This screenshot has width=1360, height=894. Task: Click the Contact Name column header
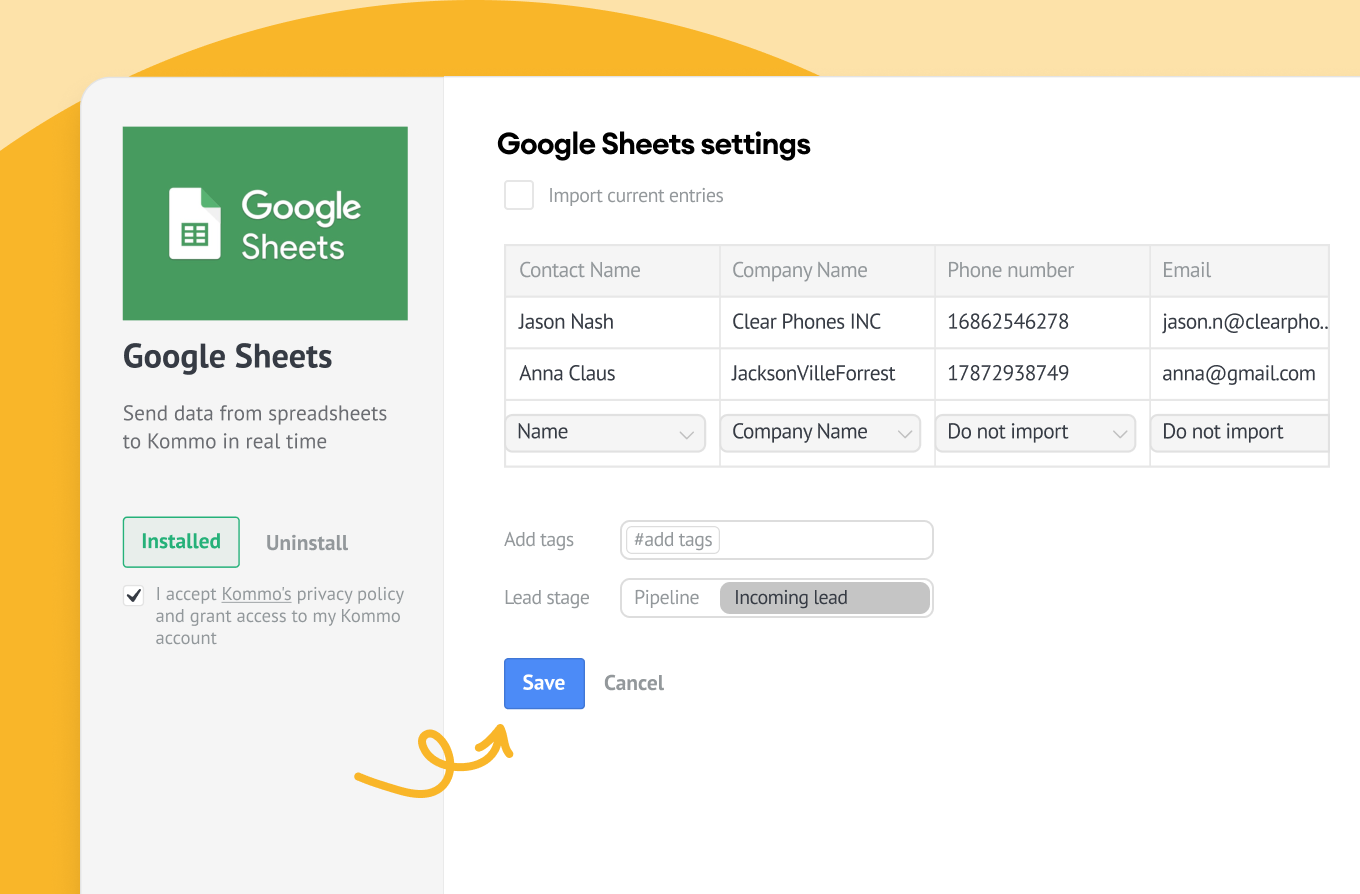point(580,270)
